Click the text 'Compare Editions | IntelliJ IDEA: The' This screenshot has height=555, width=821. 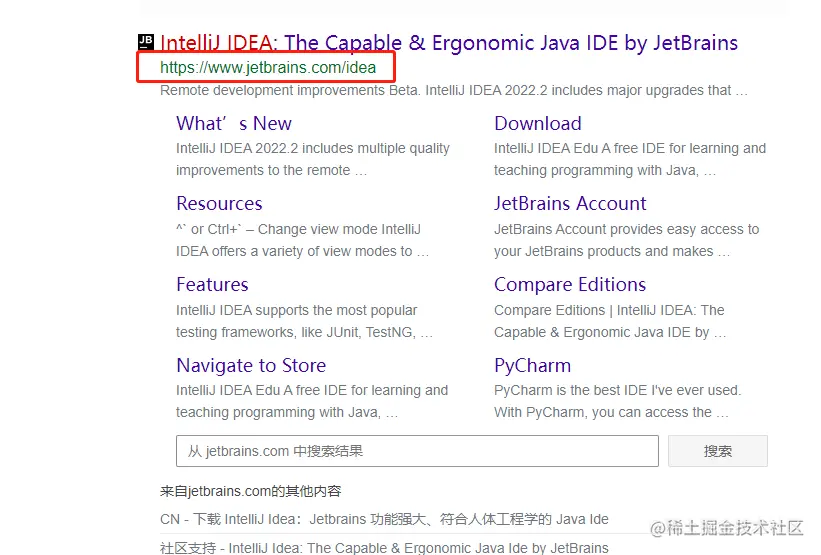click(609, 310)
